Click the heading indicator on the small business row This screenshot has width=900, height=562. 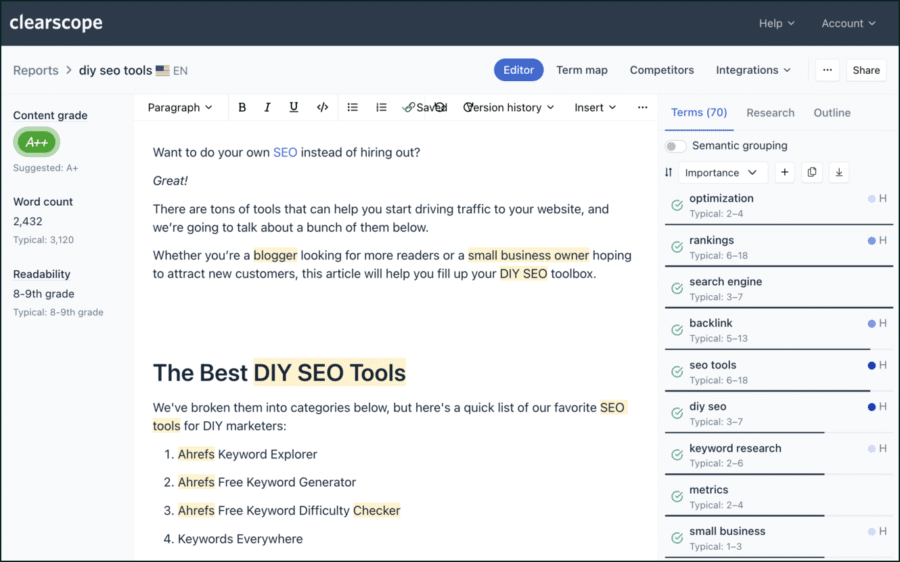[877, 532]
